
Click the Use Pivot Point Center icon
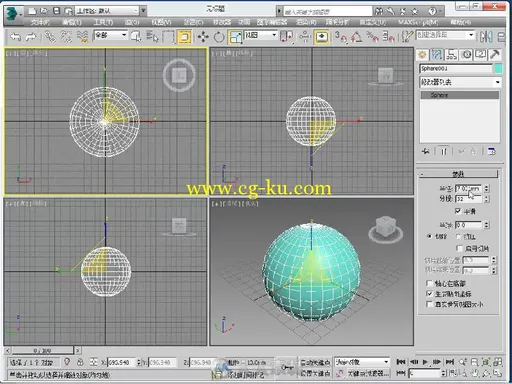click(x=287, y=37)
